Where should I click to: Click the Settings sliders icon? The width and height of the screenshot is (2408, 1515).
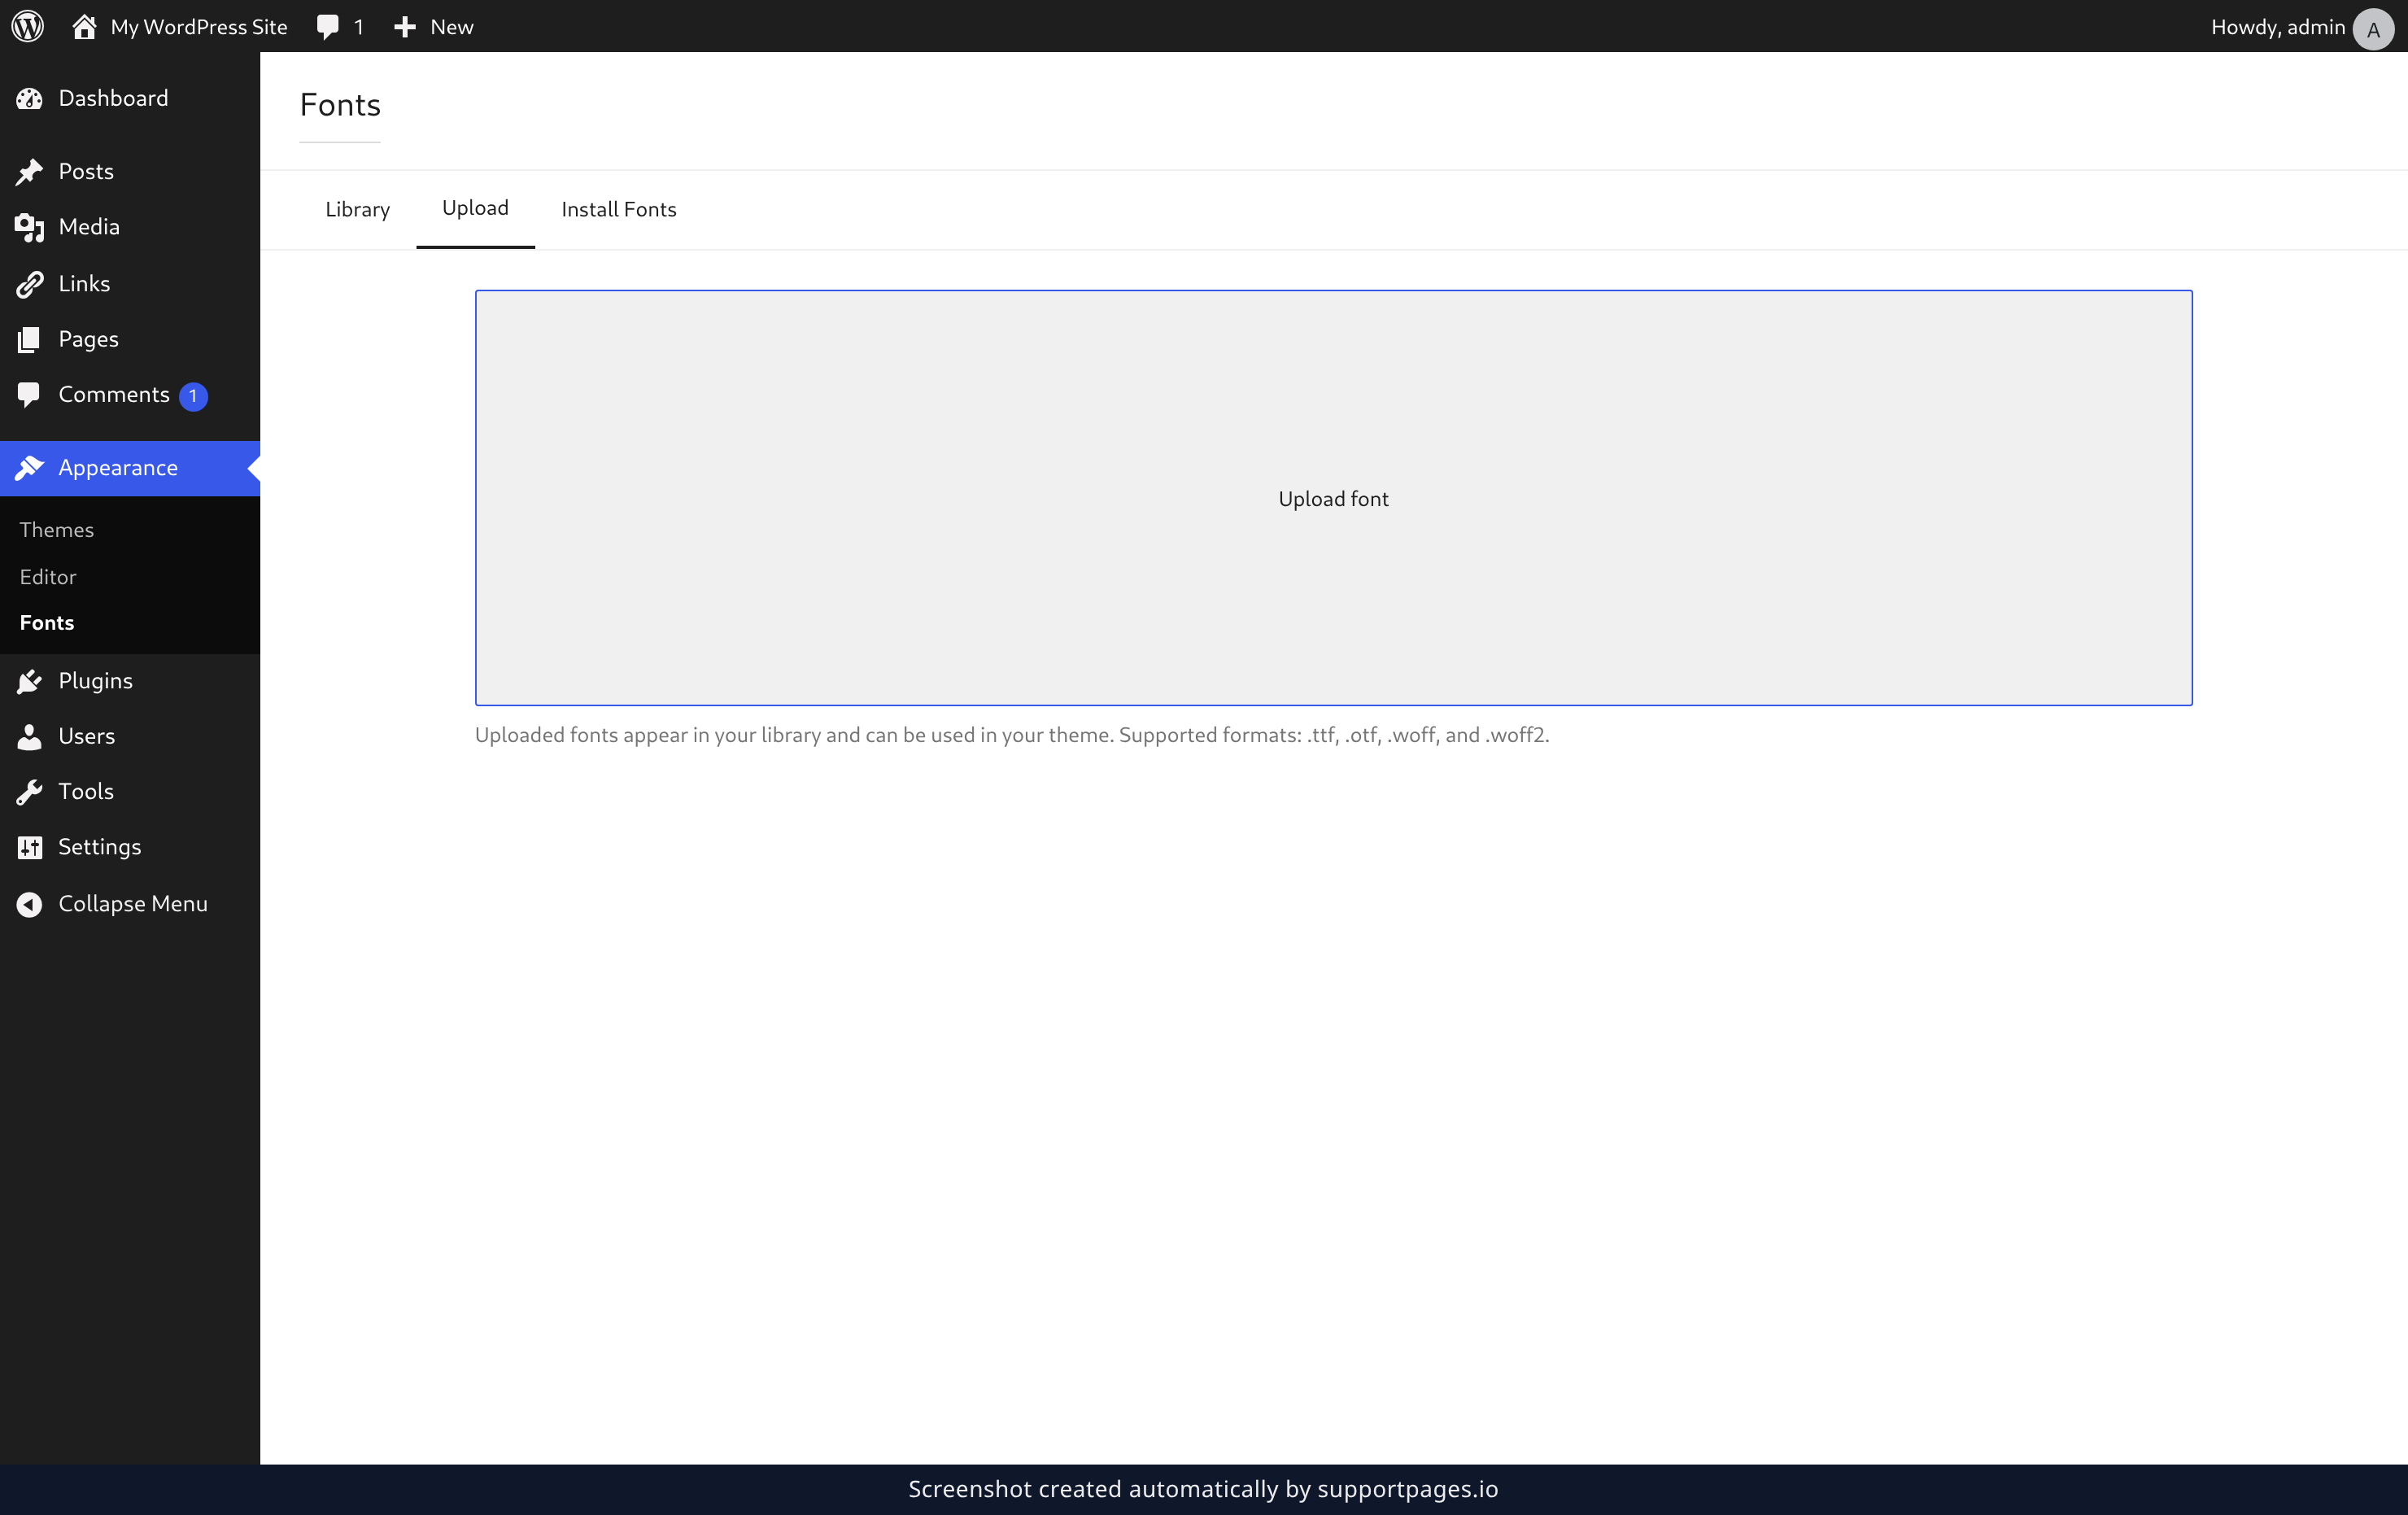29,847
